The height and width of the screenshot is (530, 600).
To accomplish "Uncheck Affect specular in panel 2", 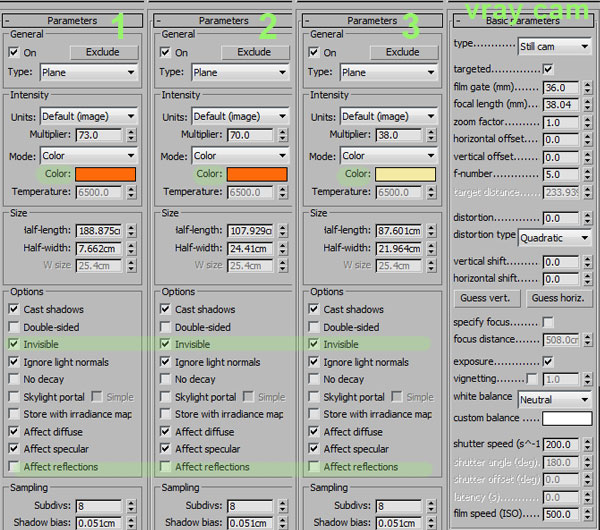I will (x=165, y=448).
